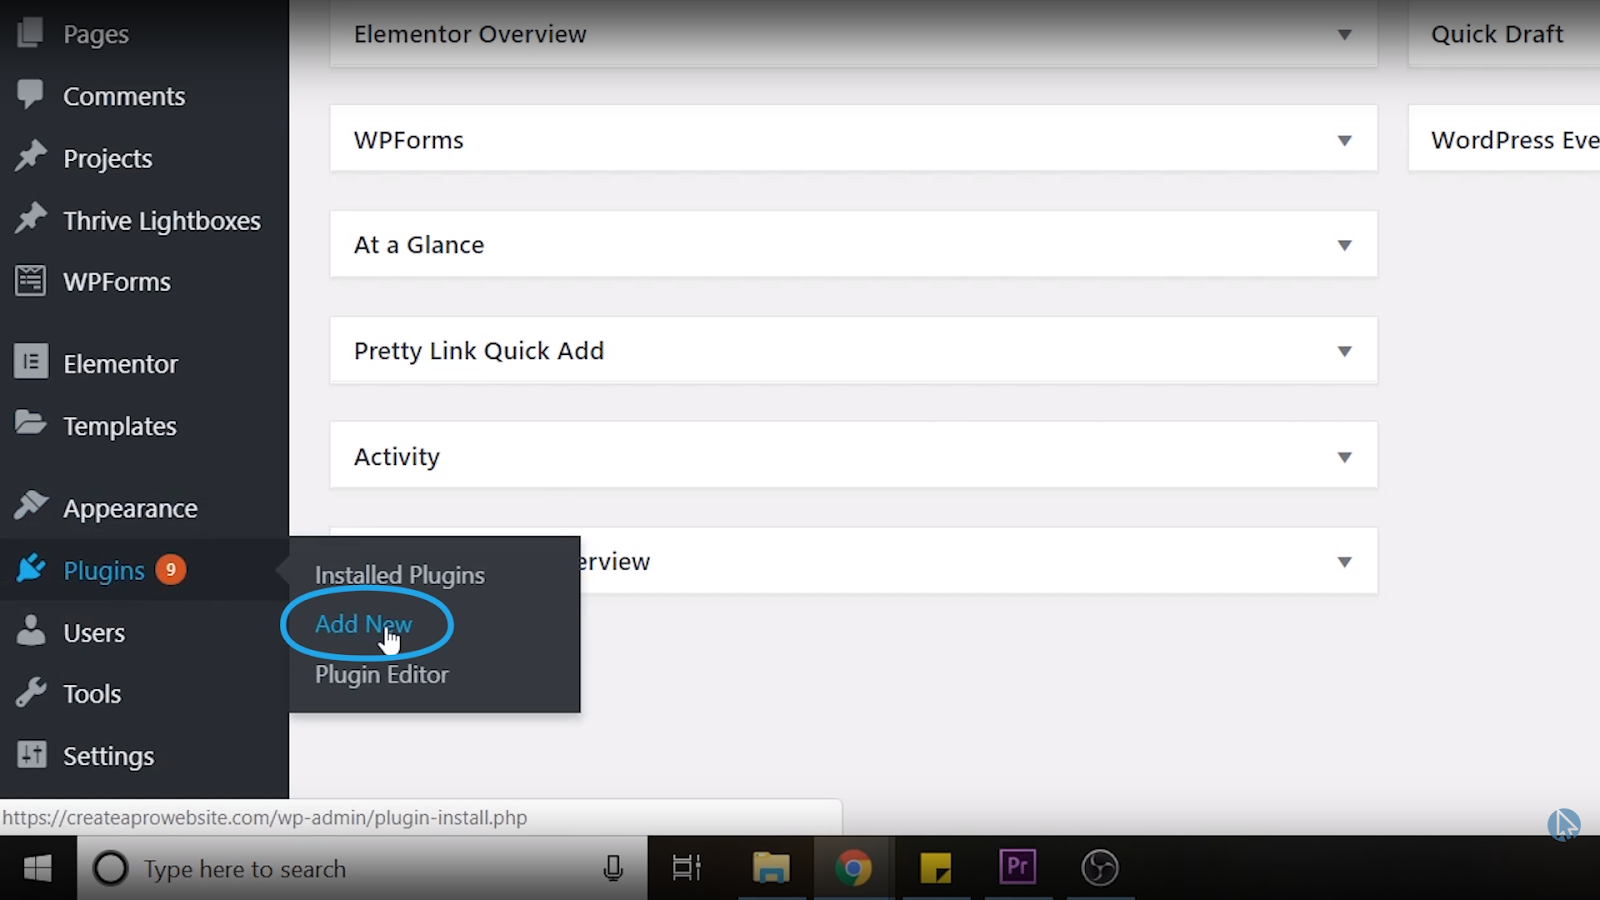This screenshot has height=900, width=1600.
Task: Go to the Comments menu
Action: 124,96
